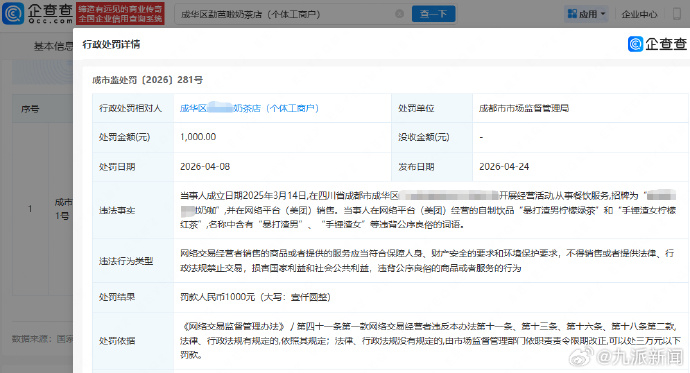The width and height of the screenshot is (690, 373).
Task: Switch to the 基本信息 tab
Action: pyautogui.click(x=53, y=46)
